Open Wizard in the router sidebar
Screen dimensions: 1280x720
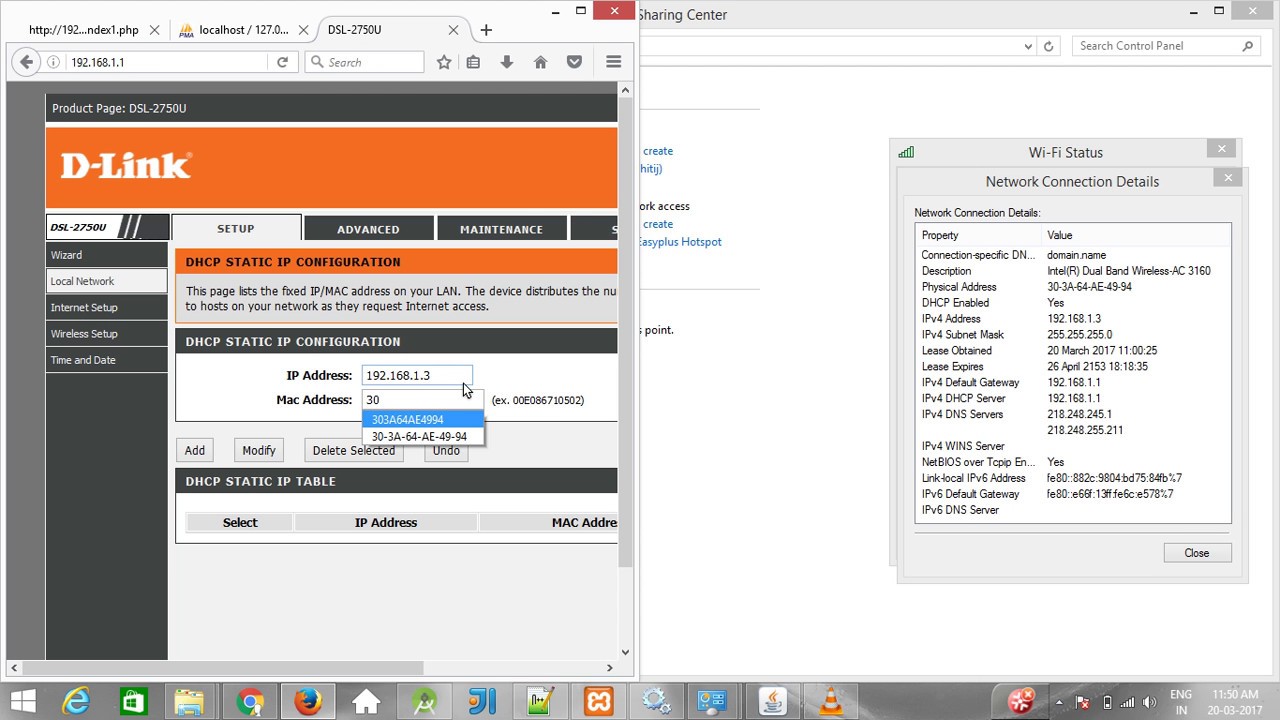[107, 255]
